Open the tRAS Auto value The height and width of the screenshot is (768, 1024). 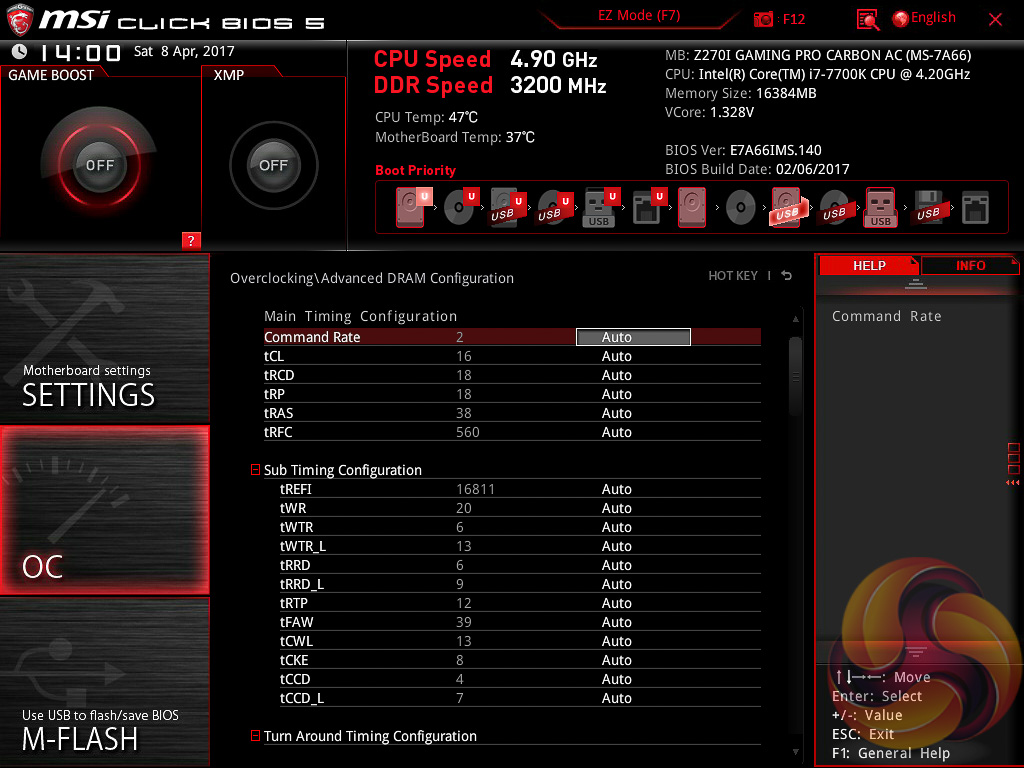click(x=616, y=413)
